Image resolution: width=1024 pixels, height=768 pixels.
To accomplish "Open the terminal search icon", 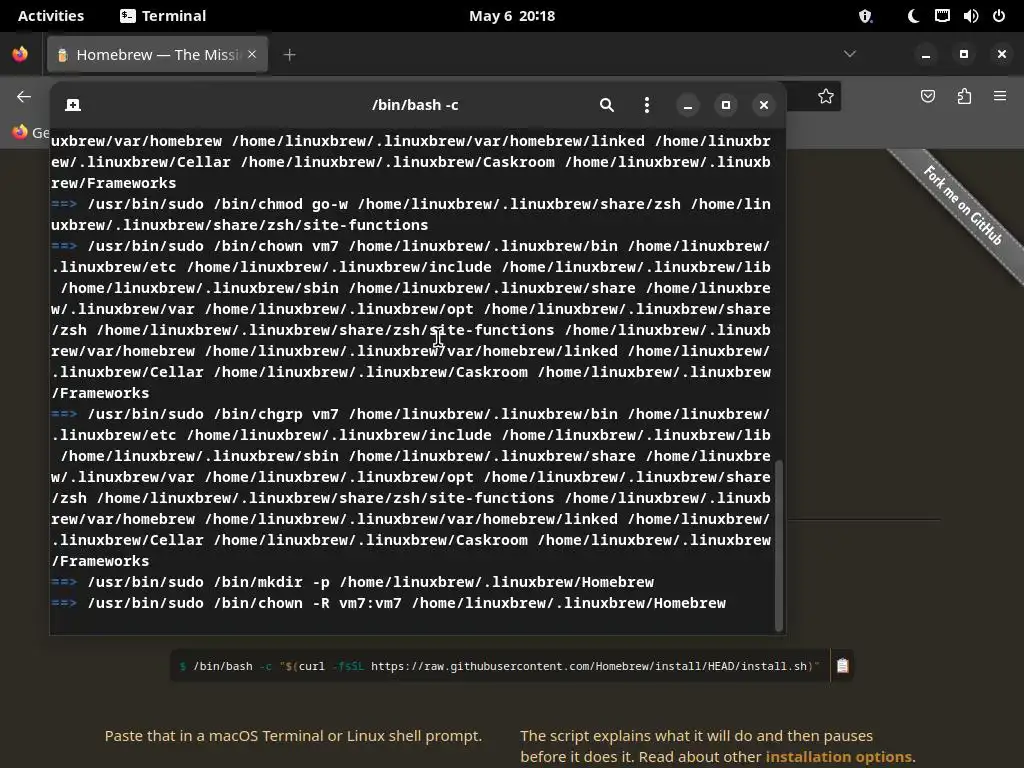I will point(607,105).
